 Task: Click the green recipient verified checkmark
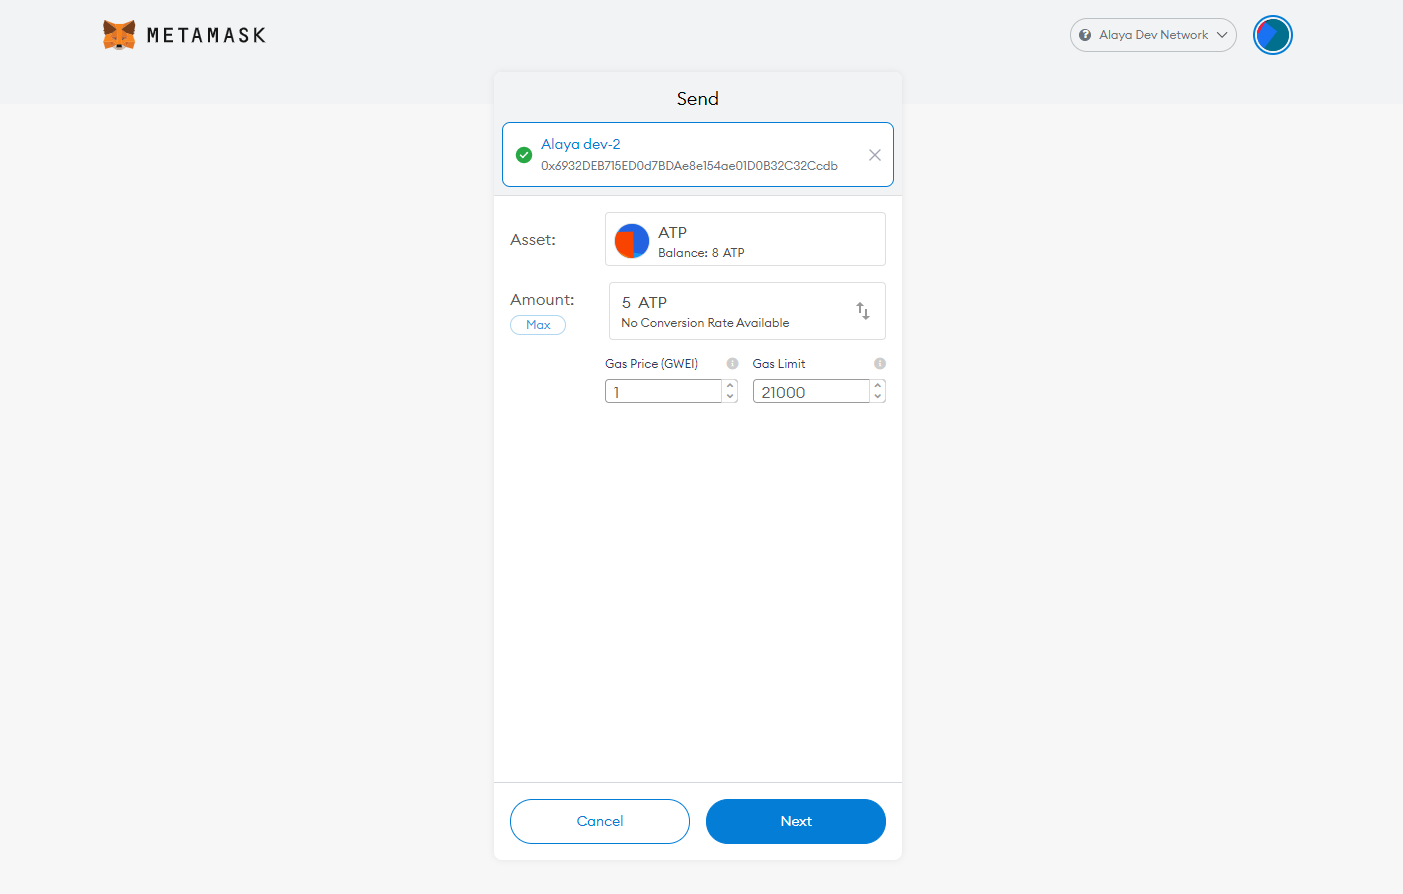523,155
